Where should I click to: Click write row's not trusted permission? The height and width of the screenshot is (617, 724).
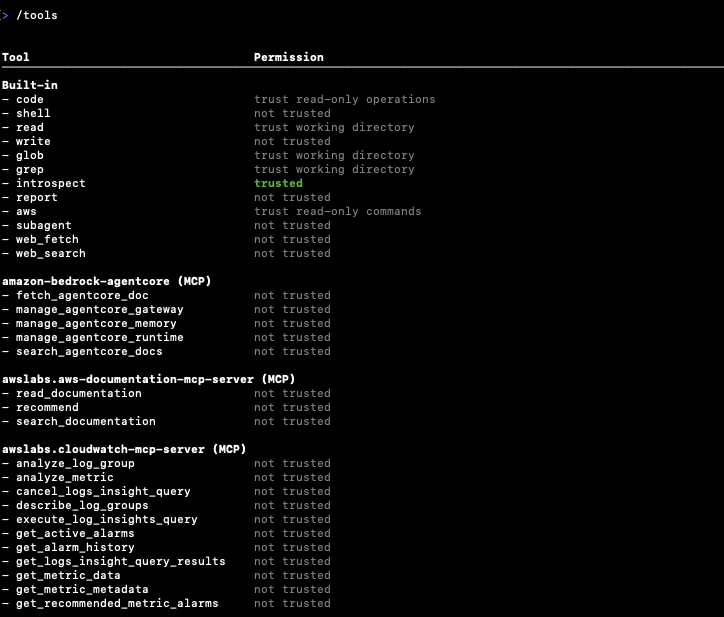click(292, 141)
